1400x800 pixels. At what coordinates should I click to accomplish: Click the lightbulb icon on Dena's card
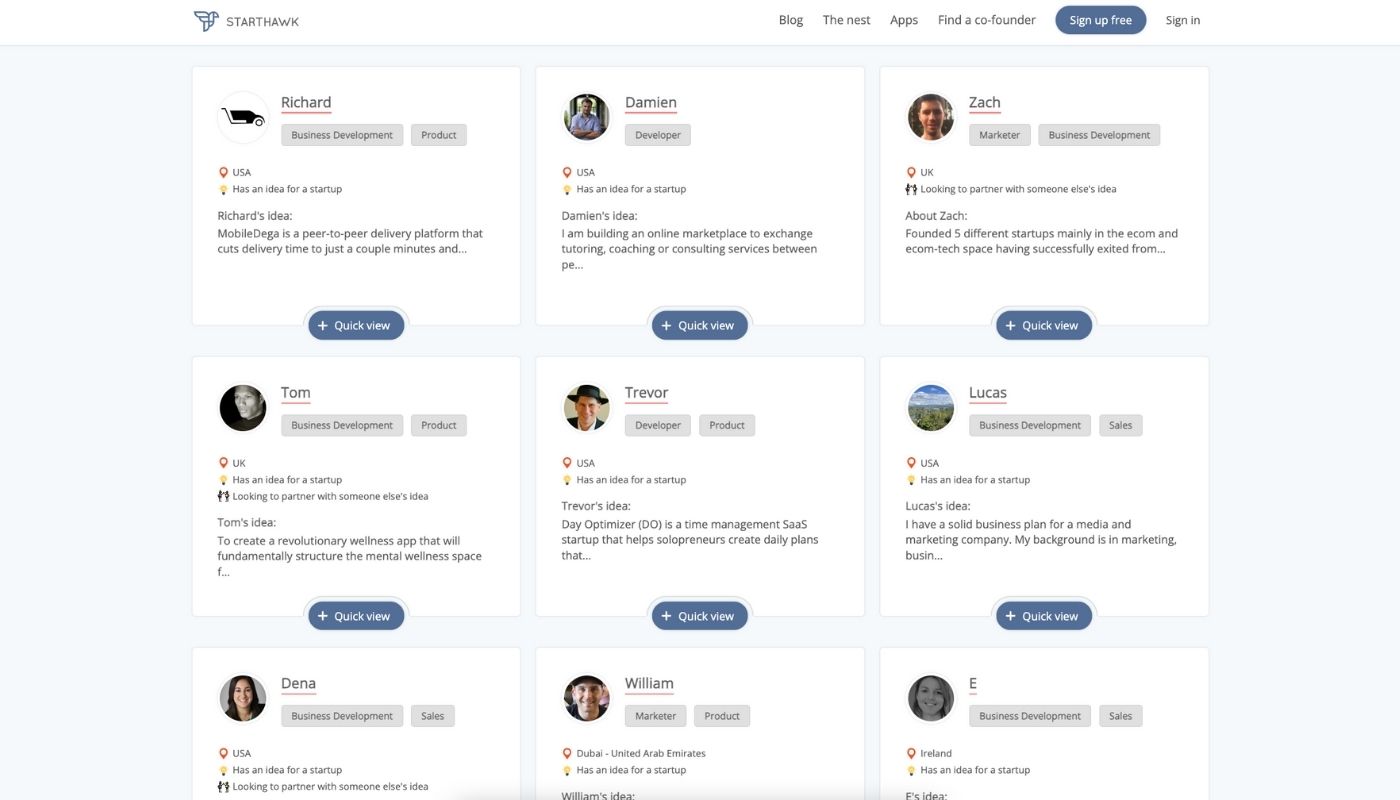[x=223, y=769]
